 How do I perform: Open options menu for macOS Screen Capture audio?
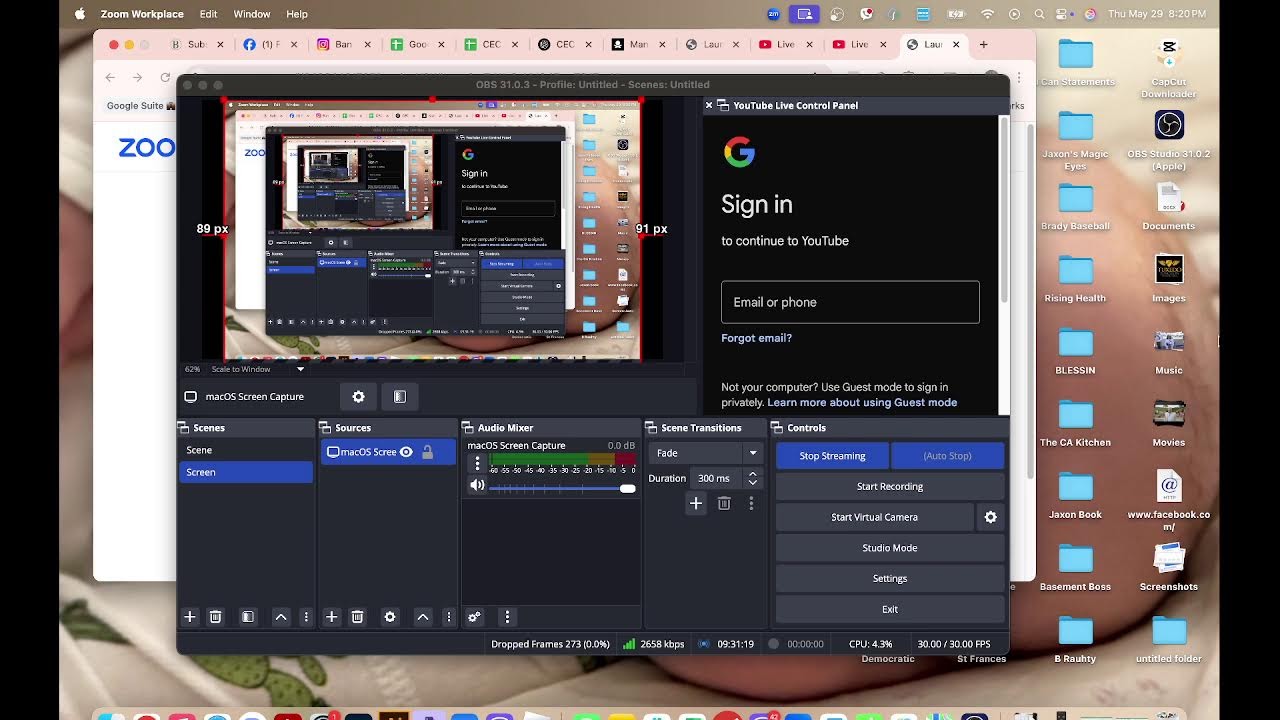click(x=477, y=464)
